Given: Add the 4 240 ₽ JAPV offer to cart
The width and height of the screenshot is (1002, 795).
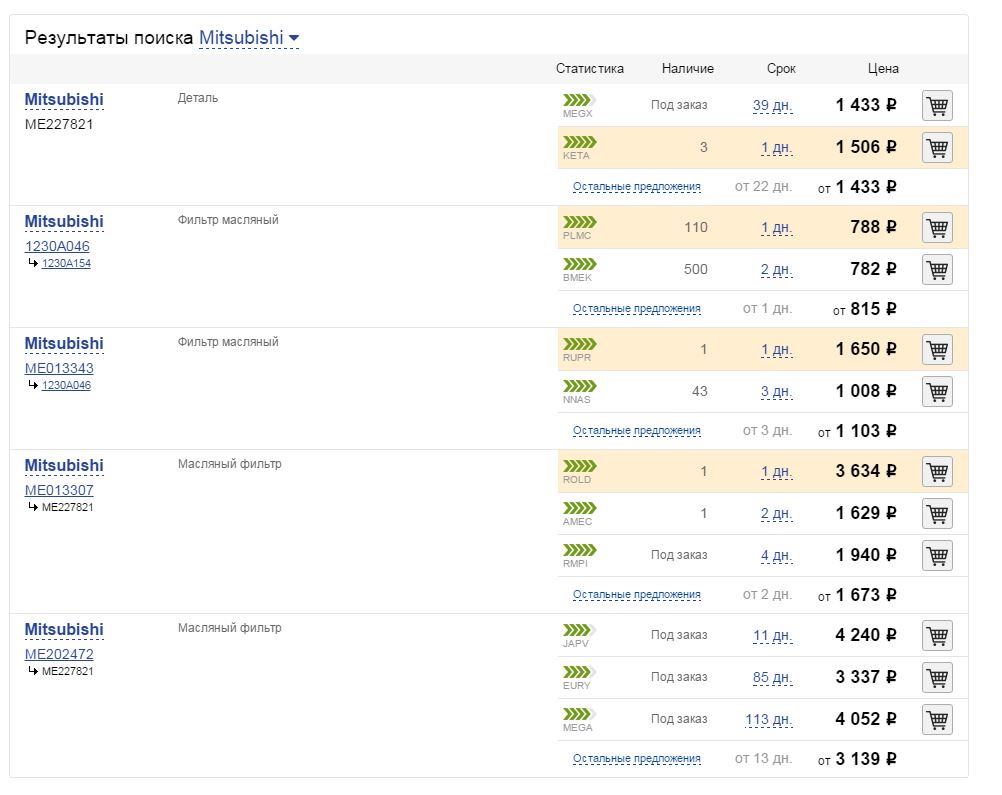Looking at the screenshot, I should [x=937, y=635].
